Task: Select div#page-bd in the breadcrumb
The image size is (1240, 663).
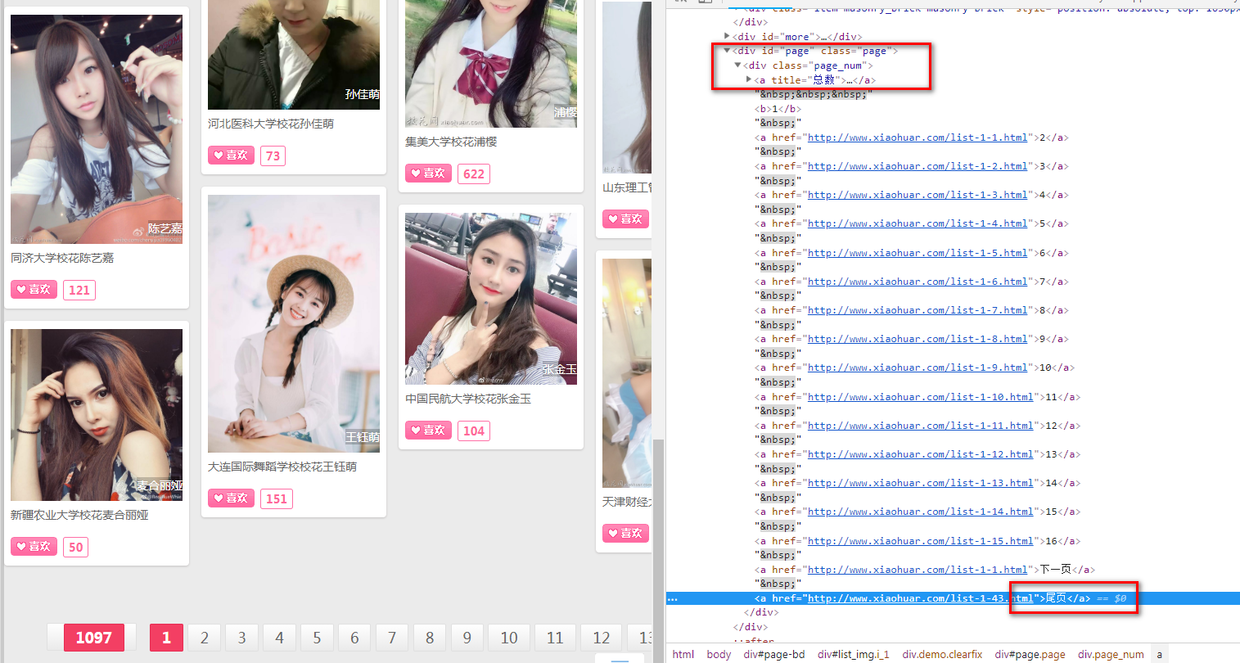Action: click(775, 654)
